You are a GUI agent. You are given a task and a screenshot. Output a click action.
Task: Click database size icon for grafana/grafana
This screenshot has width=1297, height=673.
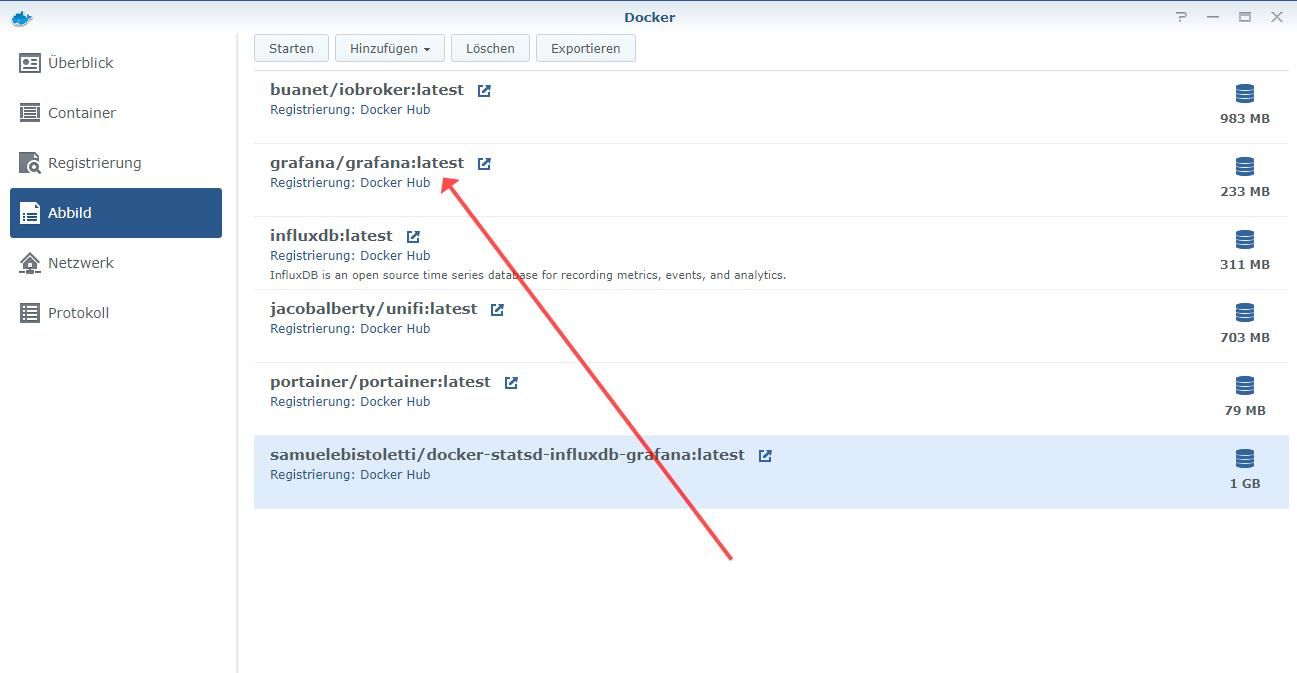[x=1245, y=167]
